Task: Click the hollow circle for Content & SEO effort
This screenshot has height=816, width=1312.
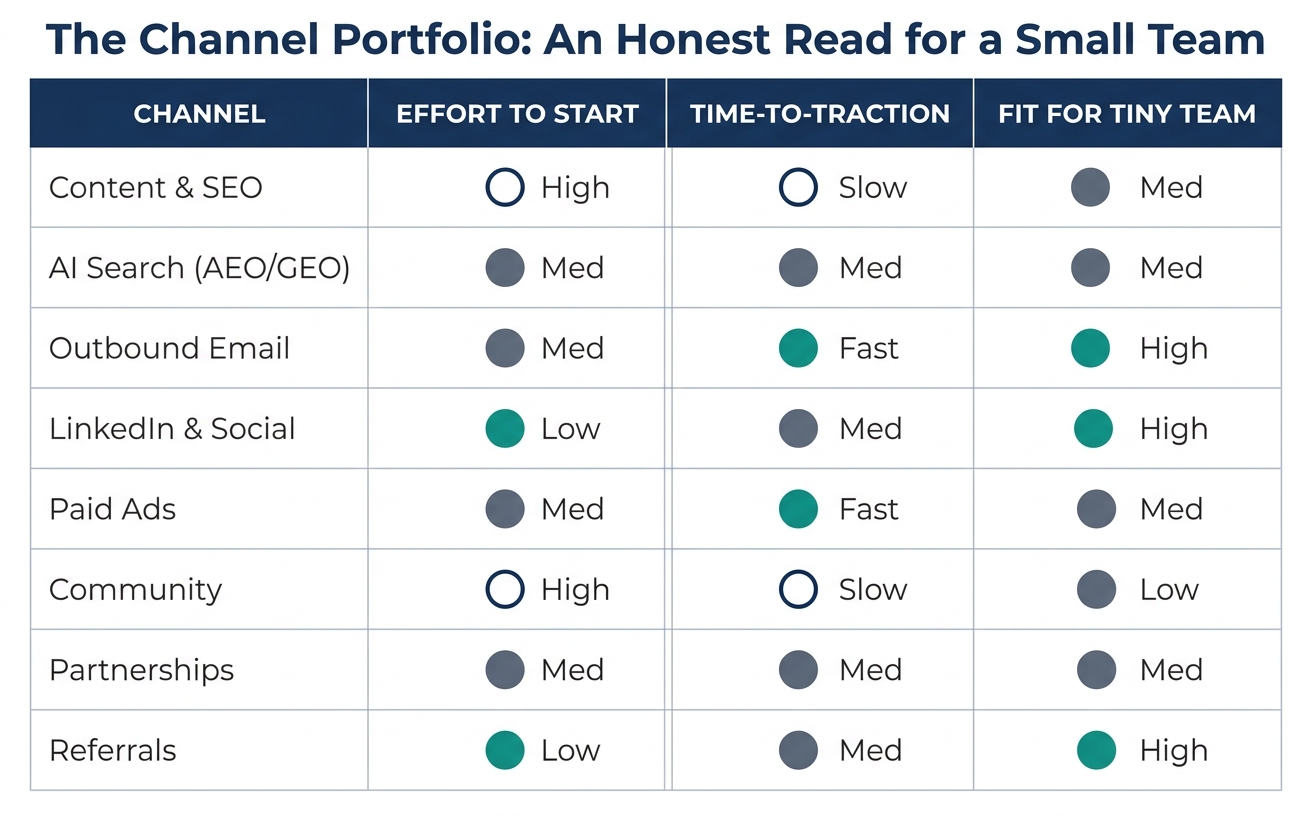Action: (505, 187)
